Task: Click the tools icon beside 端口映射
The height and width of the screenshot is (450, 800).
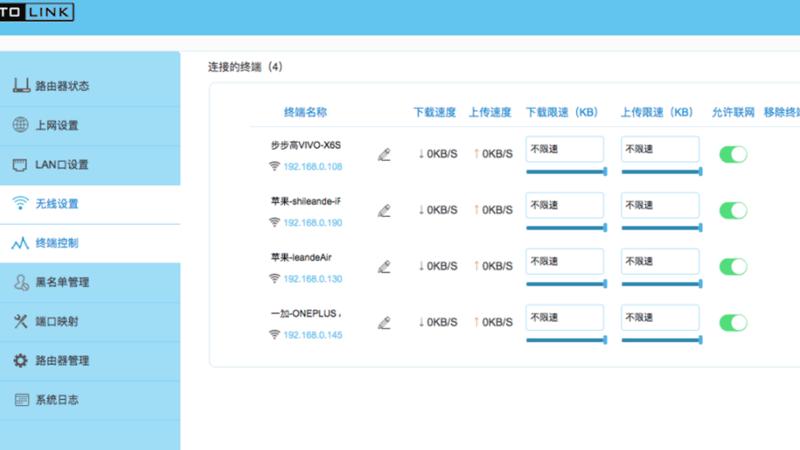Action: tap(20, 321)
